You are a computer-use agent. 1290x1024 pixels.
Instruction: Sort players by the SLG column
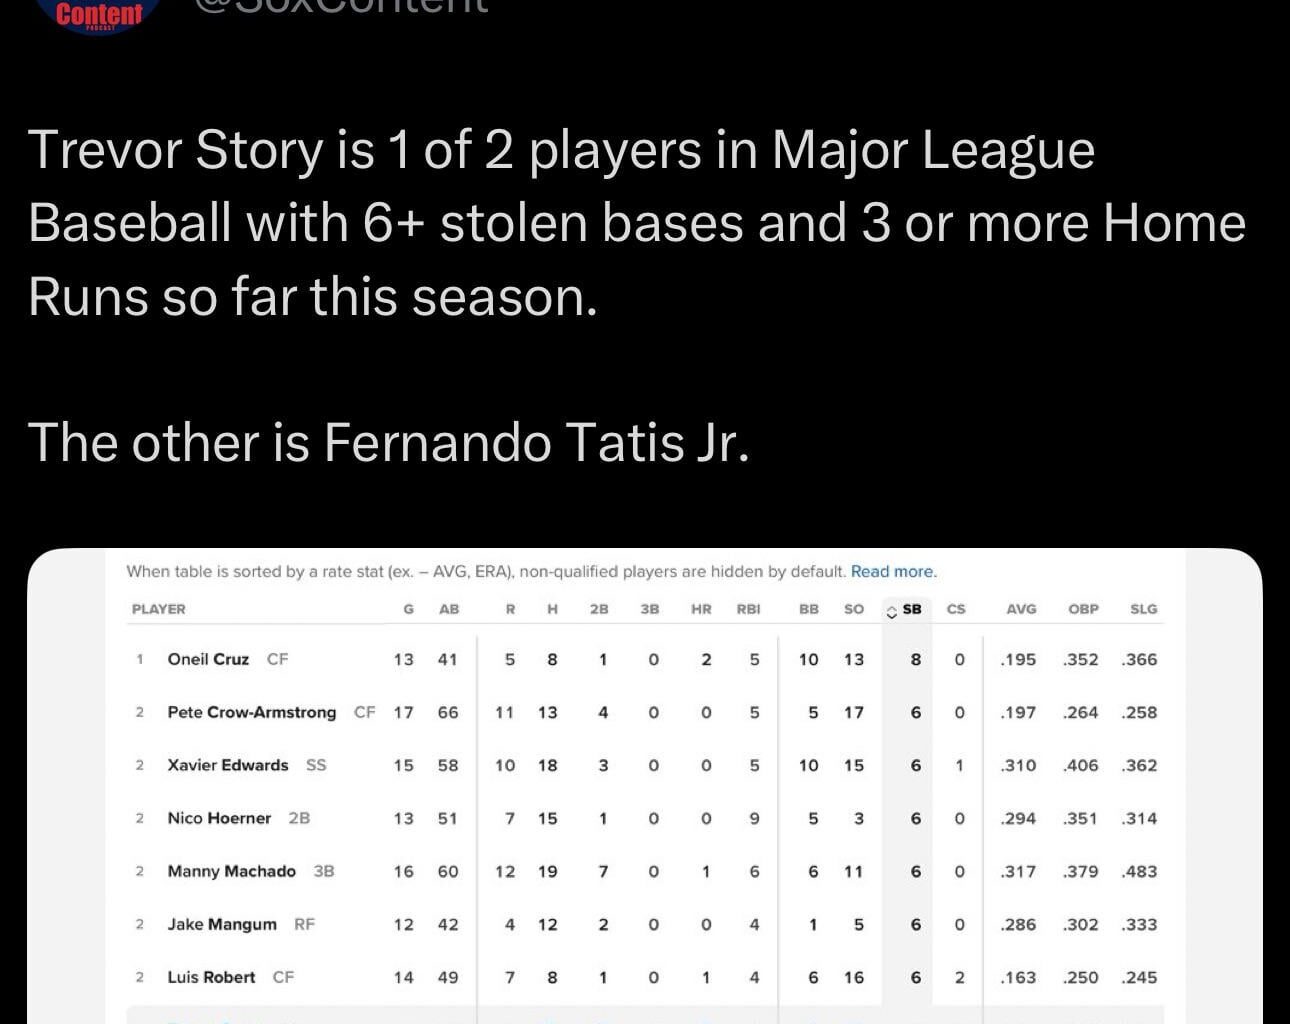[1144, 609]
